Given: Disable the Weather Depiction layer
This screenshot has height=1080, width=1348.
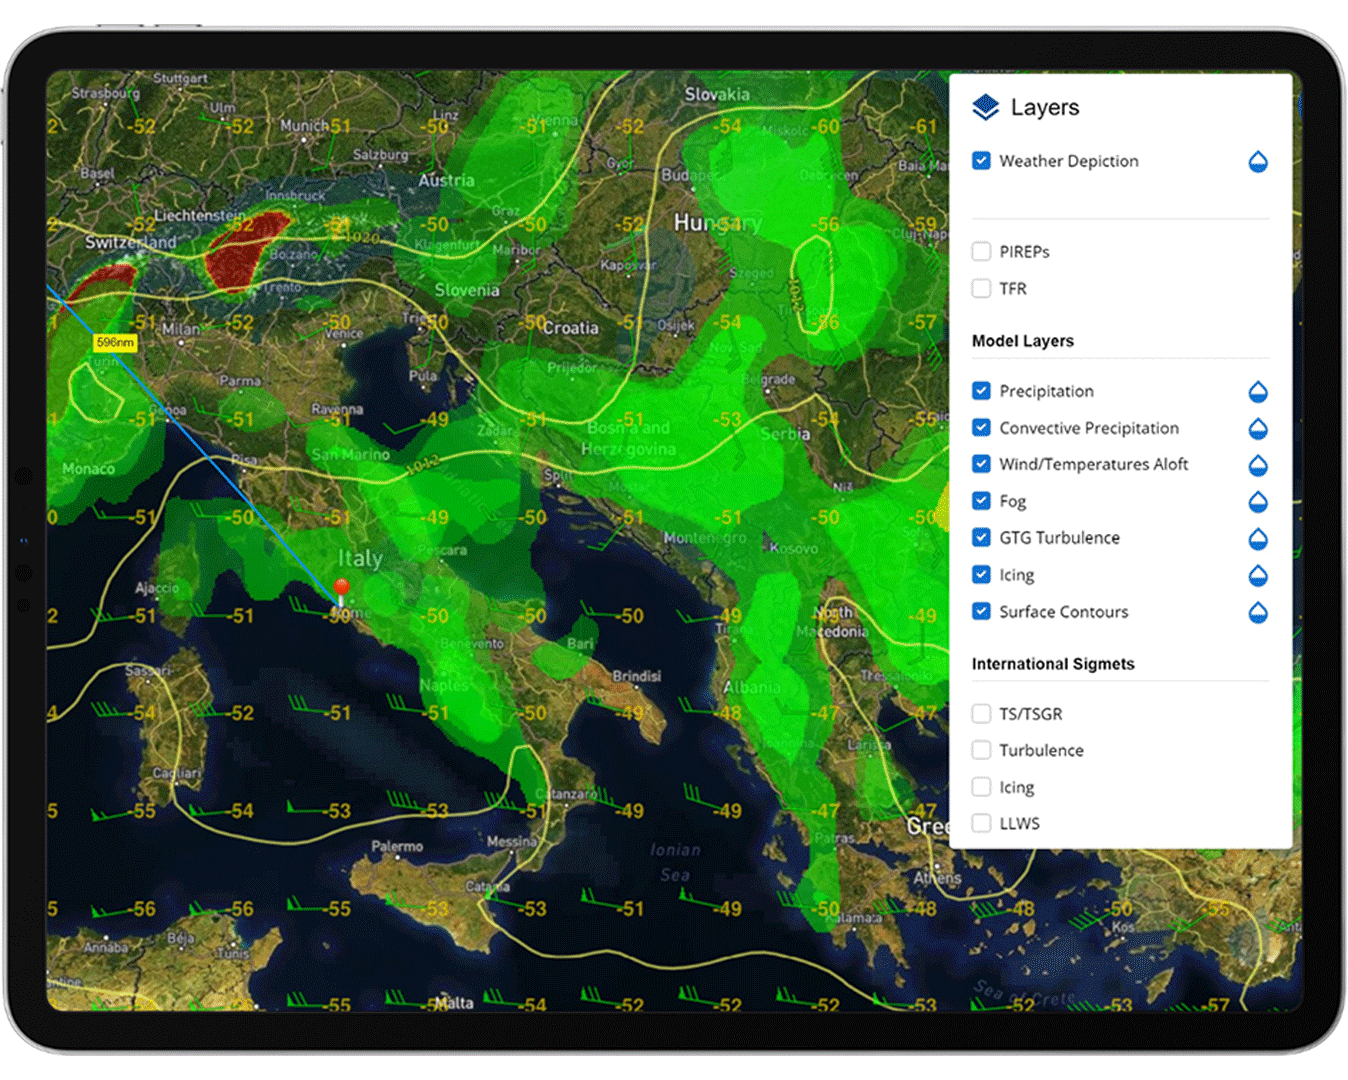Looking at the screenshot, I should pos(981,161).
